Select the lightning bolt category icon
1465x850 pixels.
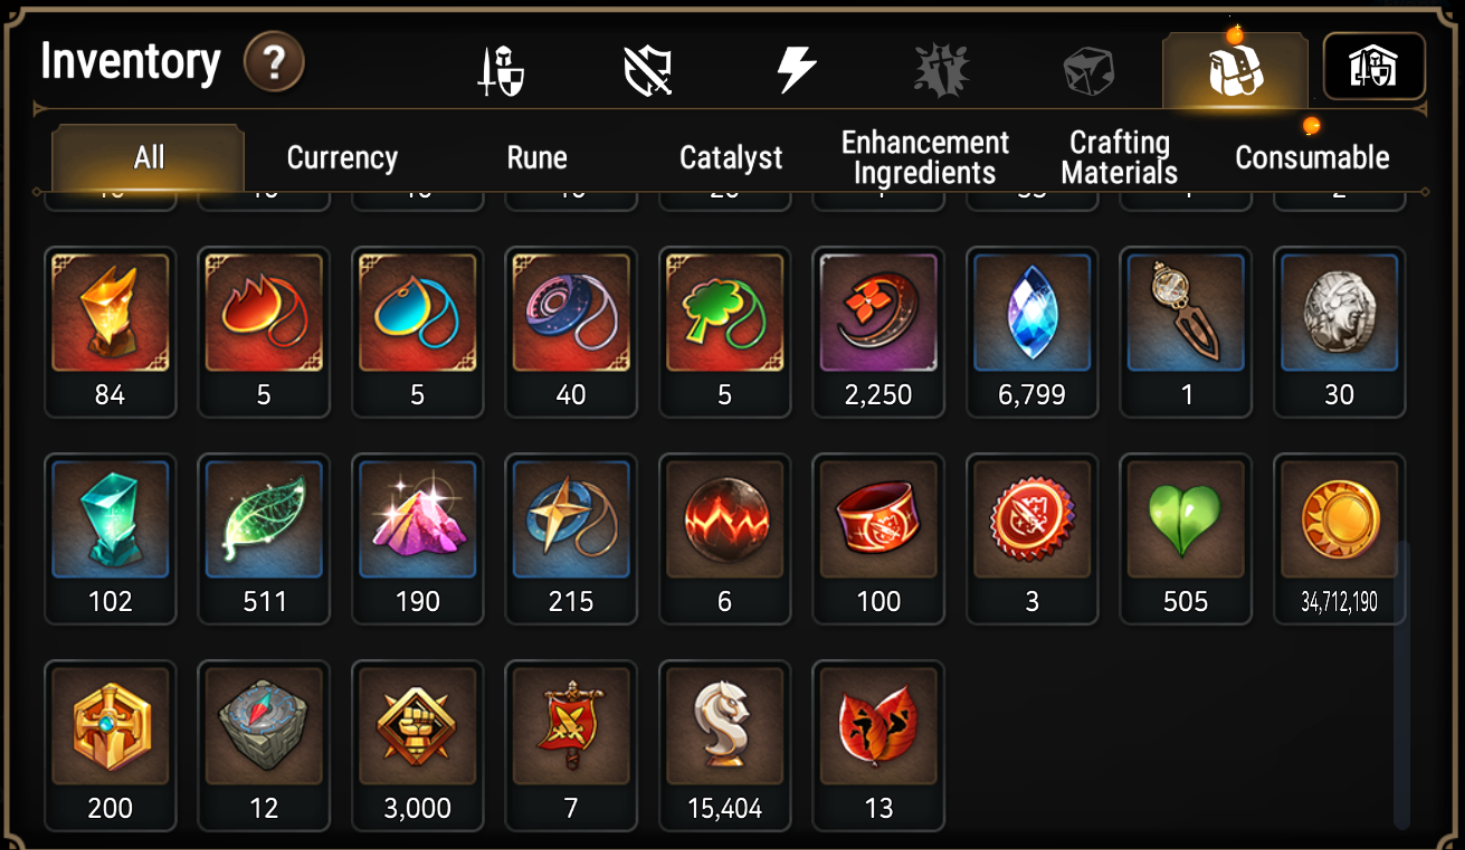(x=795, y=71)
